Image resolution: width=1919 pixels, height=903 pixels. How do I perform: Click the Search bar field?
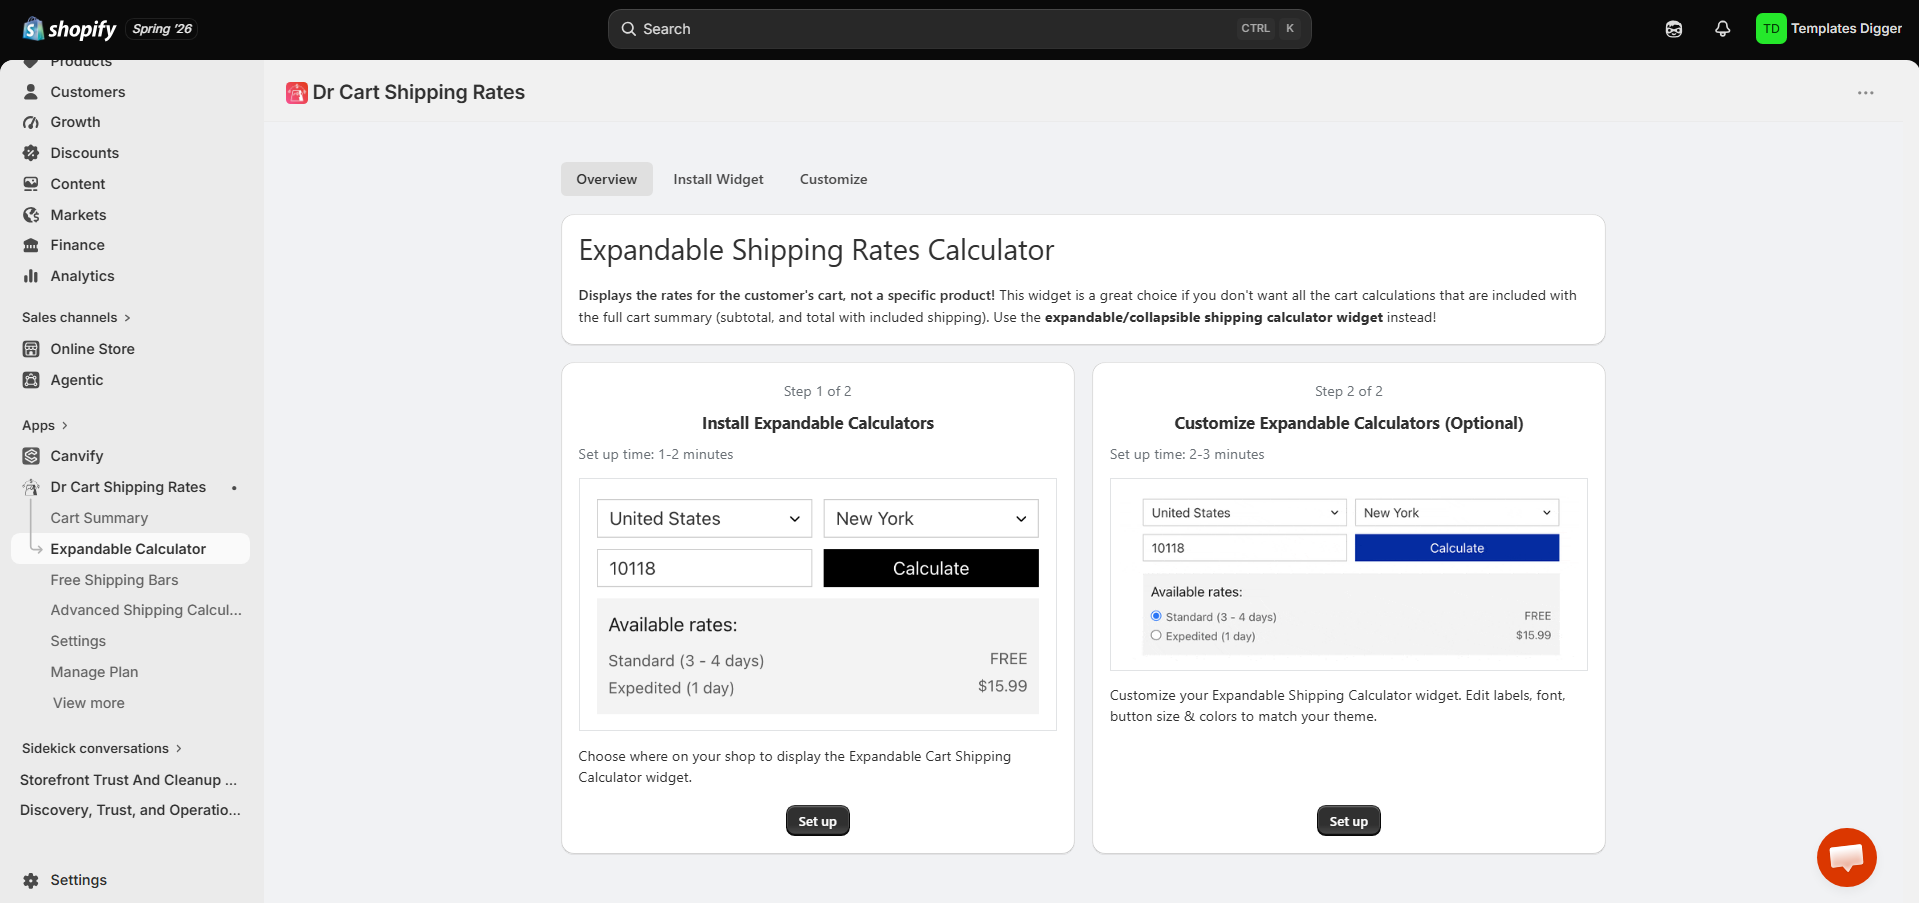pyautogui.click(x=959, y=29)
